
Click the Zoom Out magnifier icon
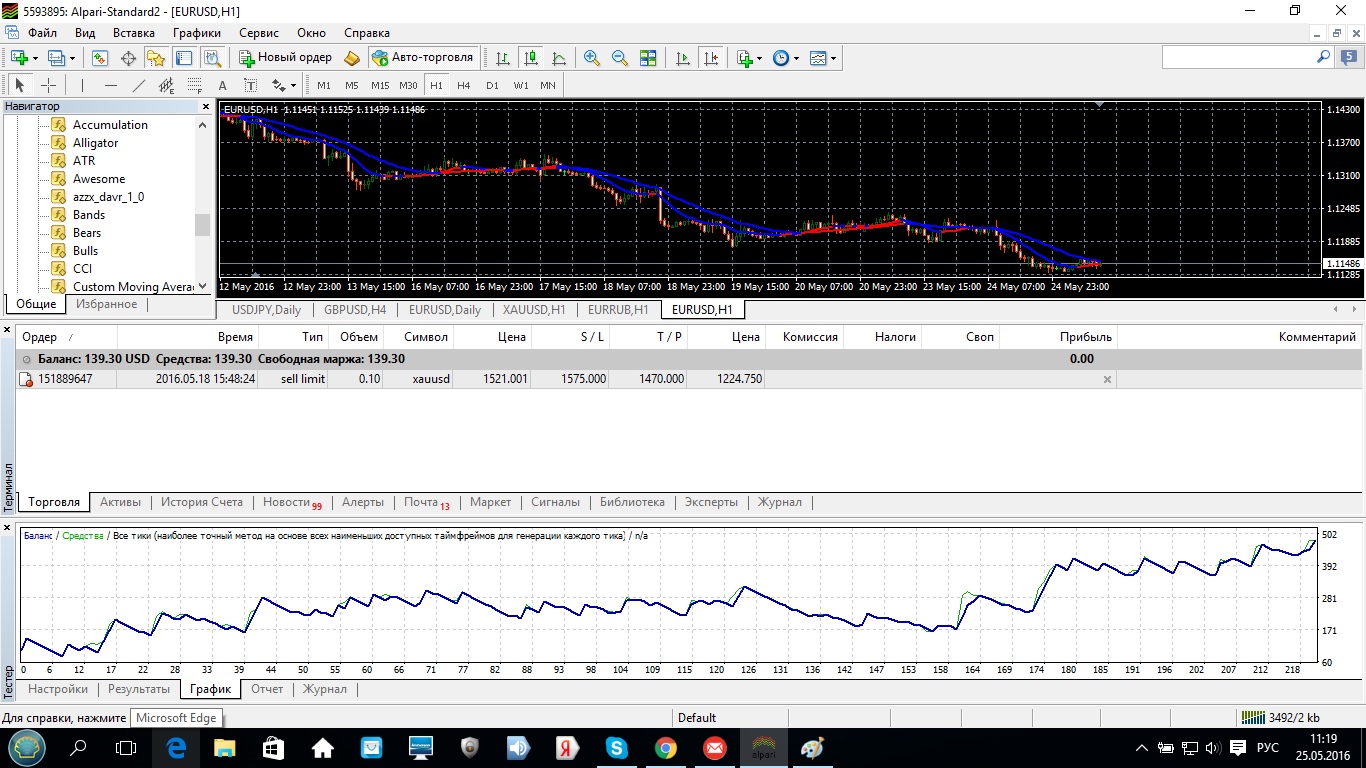tap(620, 58)
